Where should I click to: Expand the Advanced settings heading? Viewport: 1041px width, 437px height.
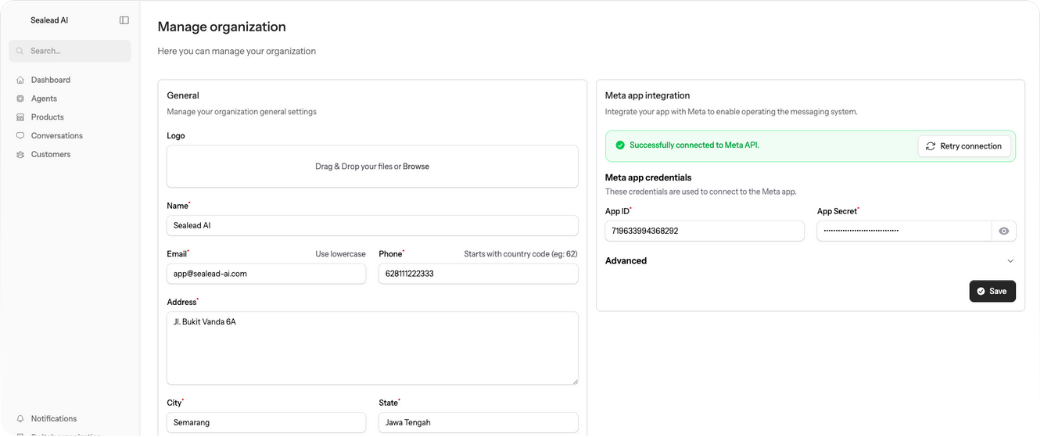point(626,261)
